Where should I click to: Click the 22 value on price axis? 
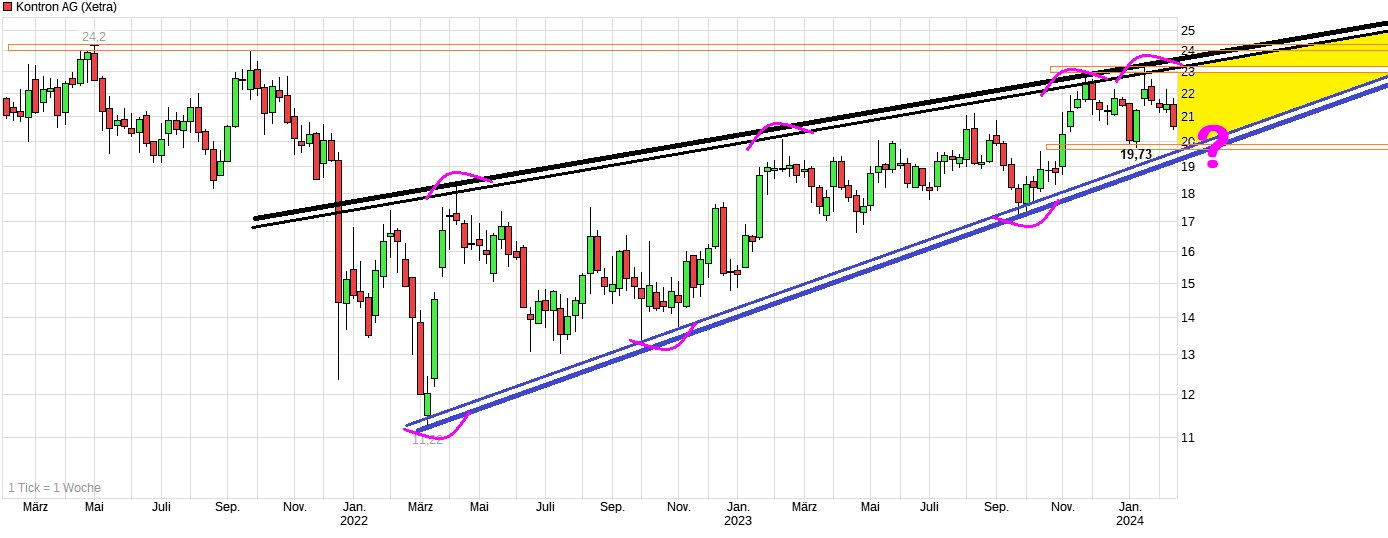tap(1188, 94)
